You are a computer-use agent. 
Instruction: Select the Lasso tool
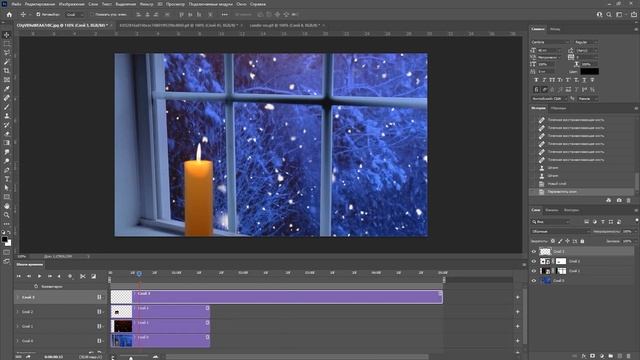(x=7, y=53)
